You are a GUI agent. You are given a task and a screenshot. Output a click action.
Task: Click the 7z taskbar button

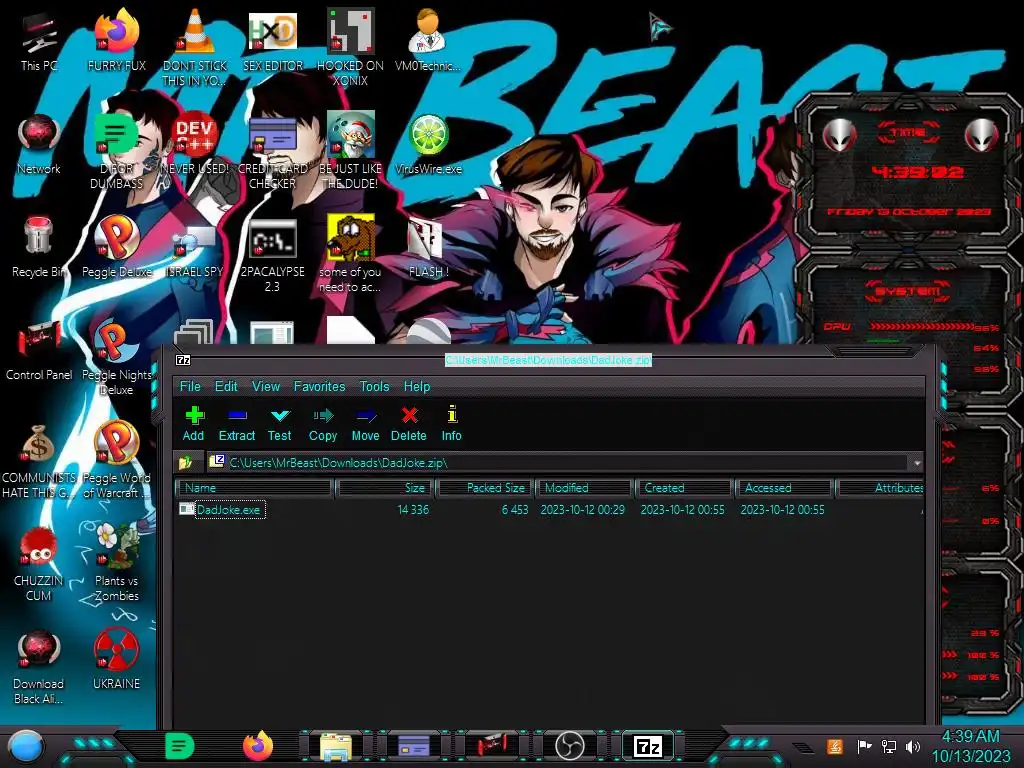pos(647,746)
